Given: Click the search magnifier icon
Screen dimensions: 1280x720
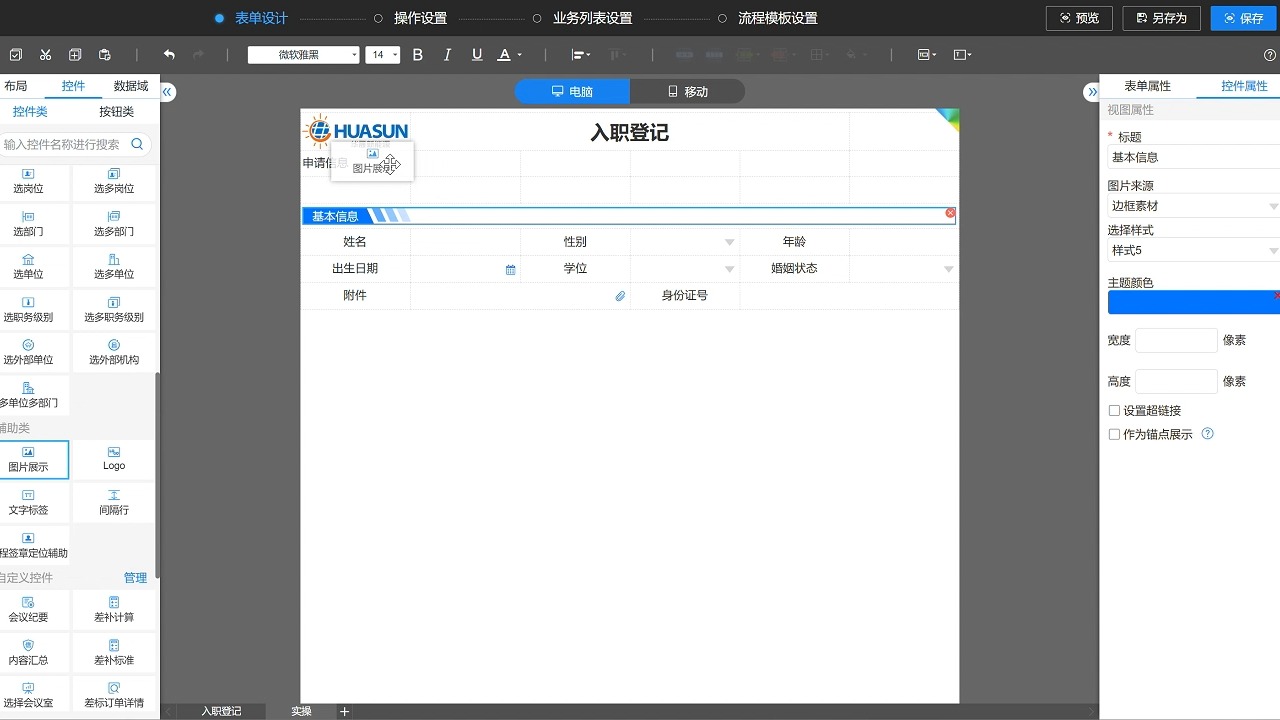Looking at the screenshot, I should (x=137, y=144).
